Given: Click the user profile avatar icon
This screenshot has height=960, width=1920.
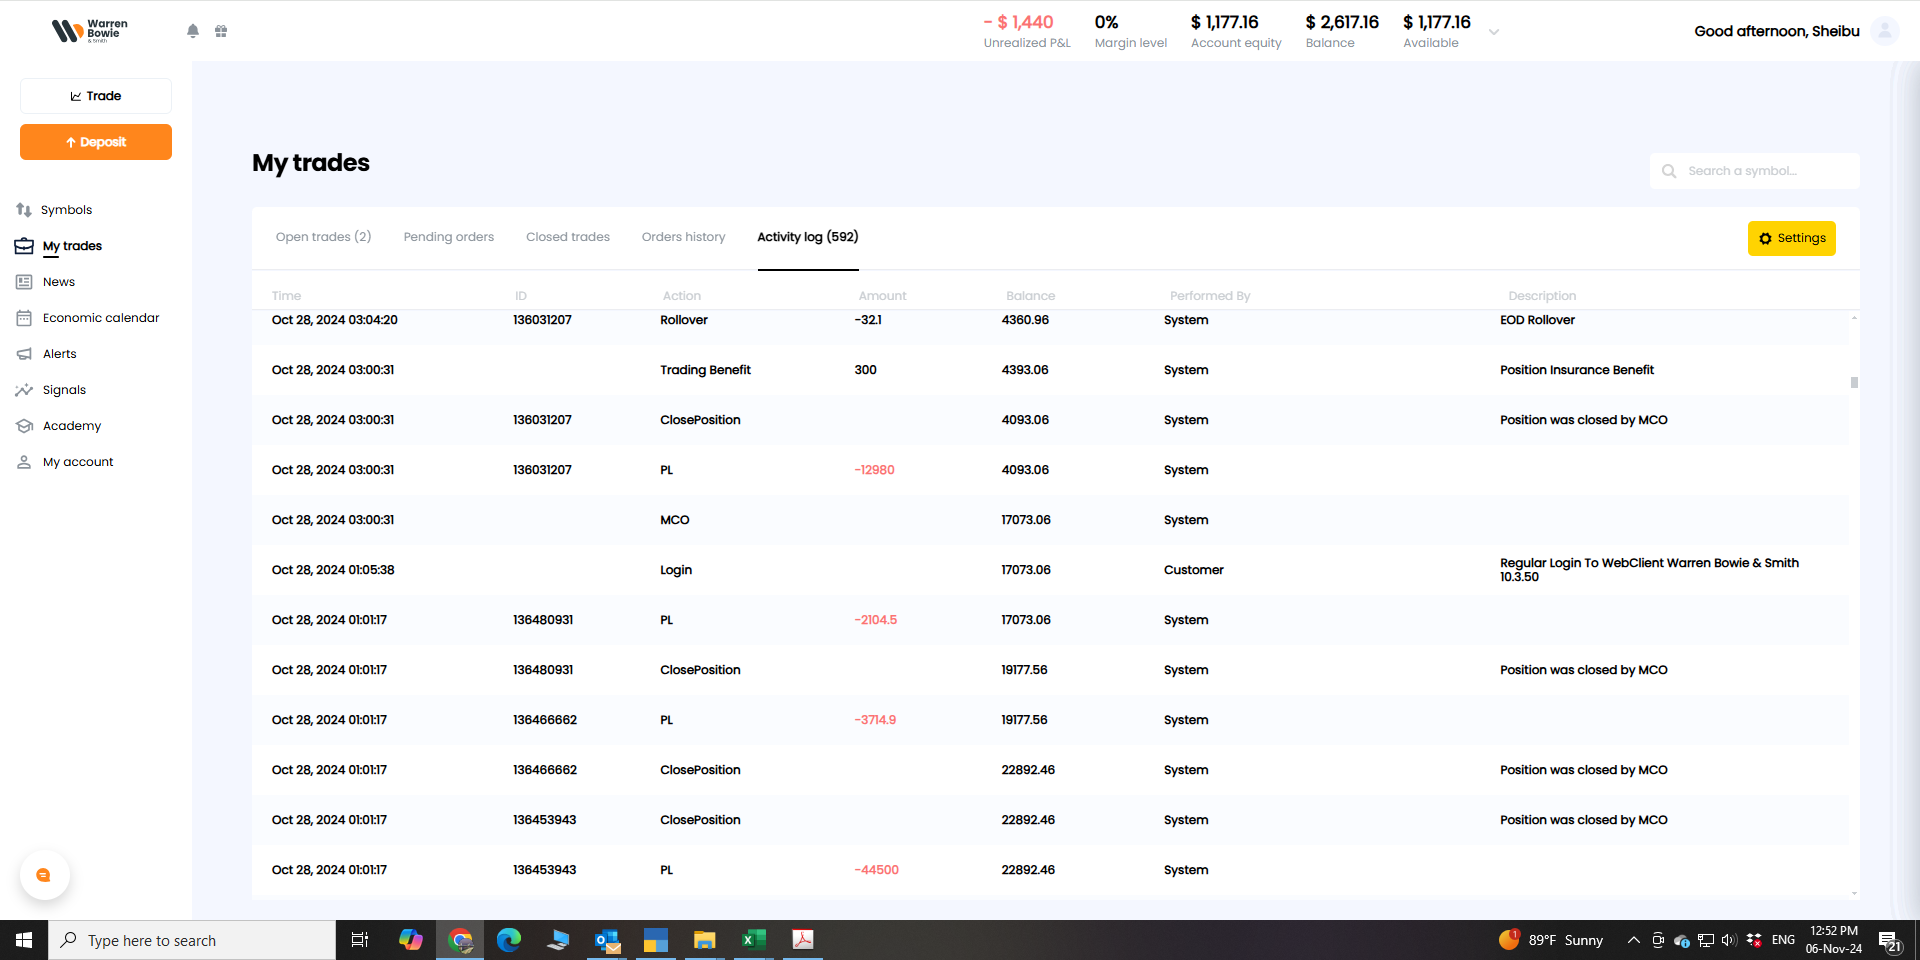Looking at the screenshot, I should point(1884,31).
